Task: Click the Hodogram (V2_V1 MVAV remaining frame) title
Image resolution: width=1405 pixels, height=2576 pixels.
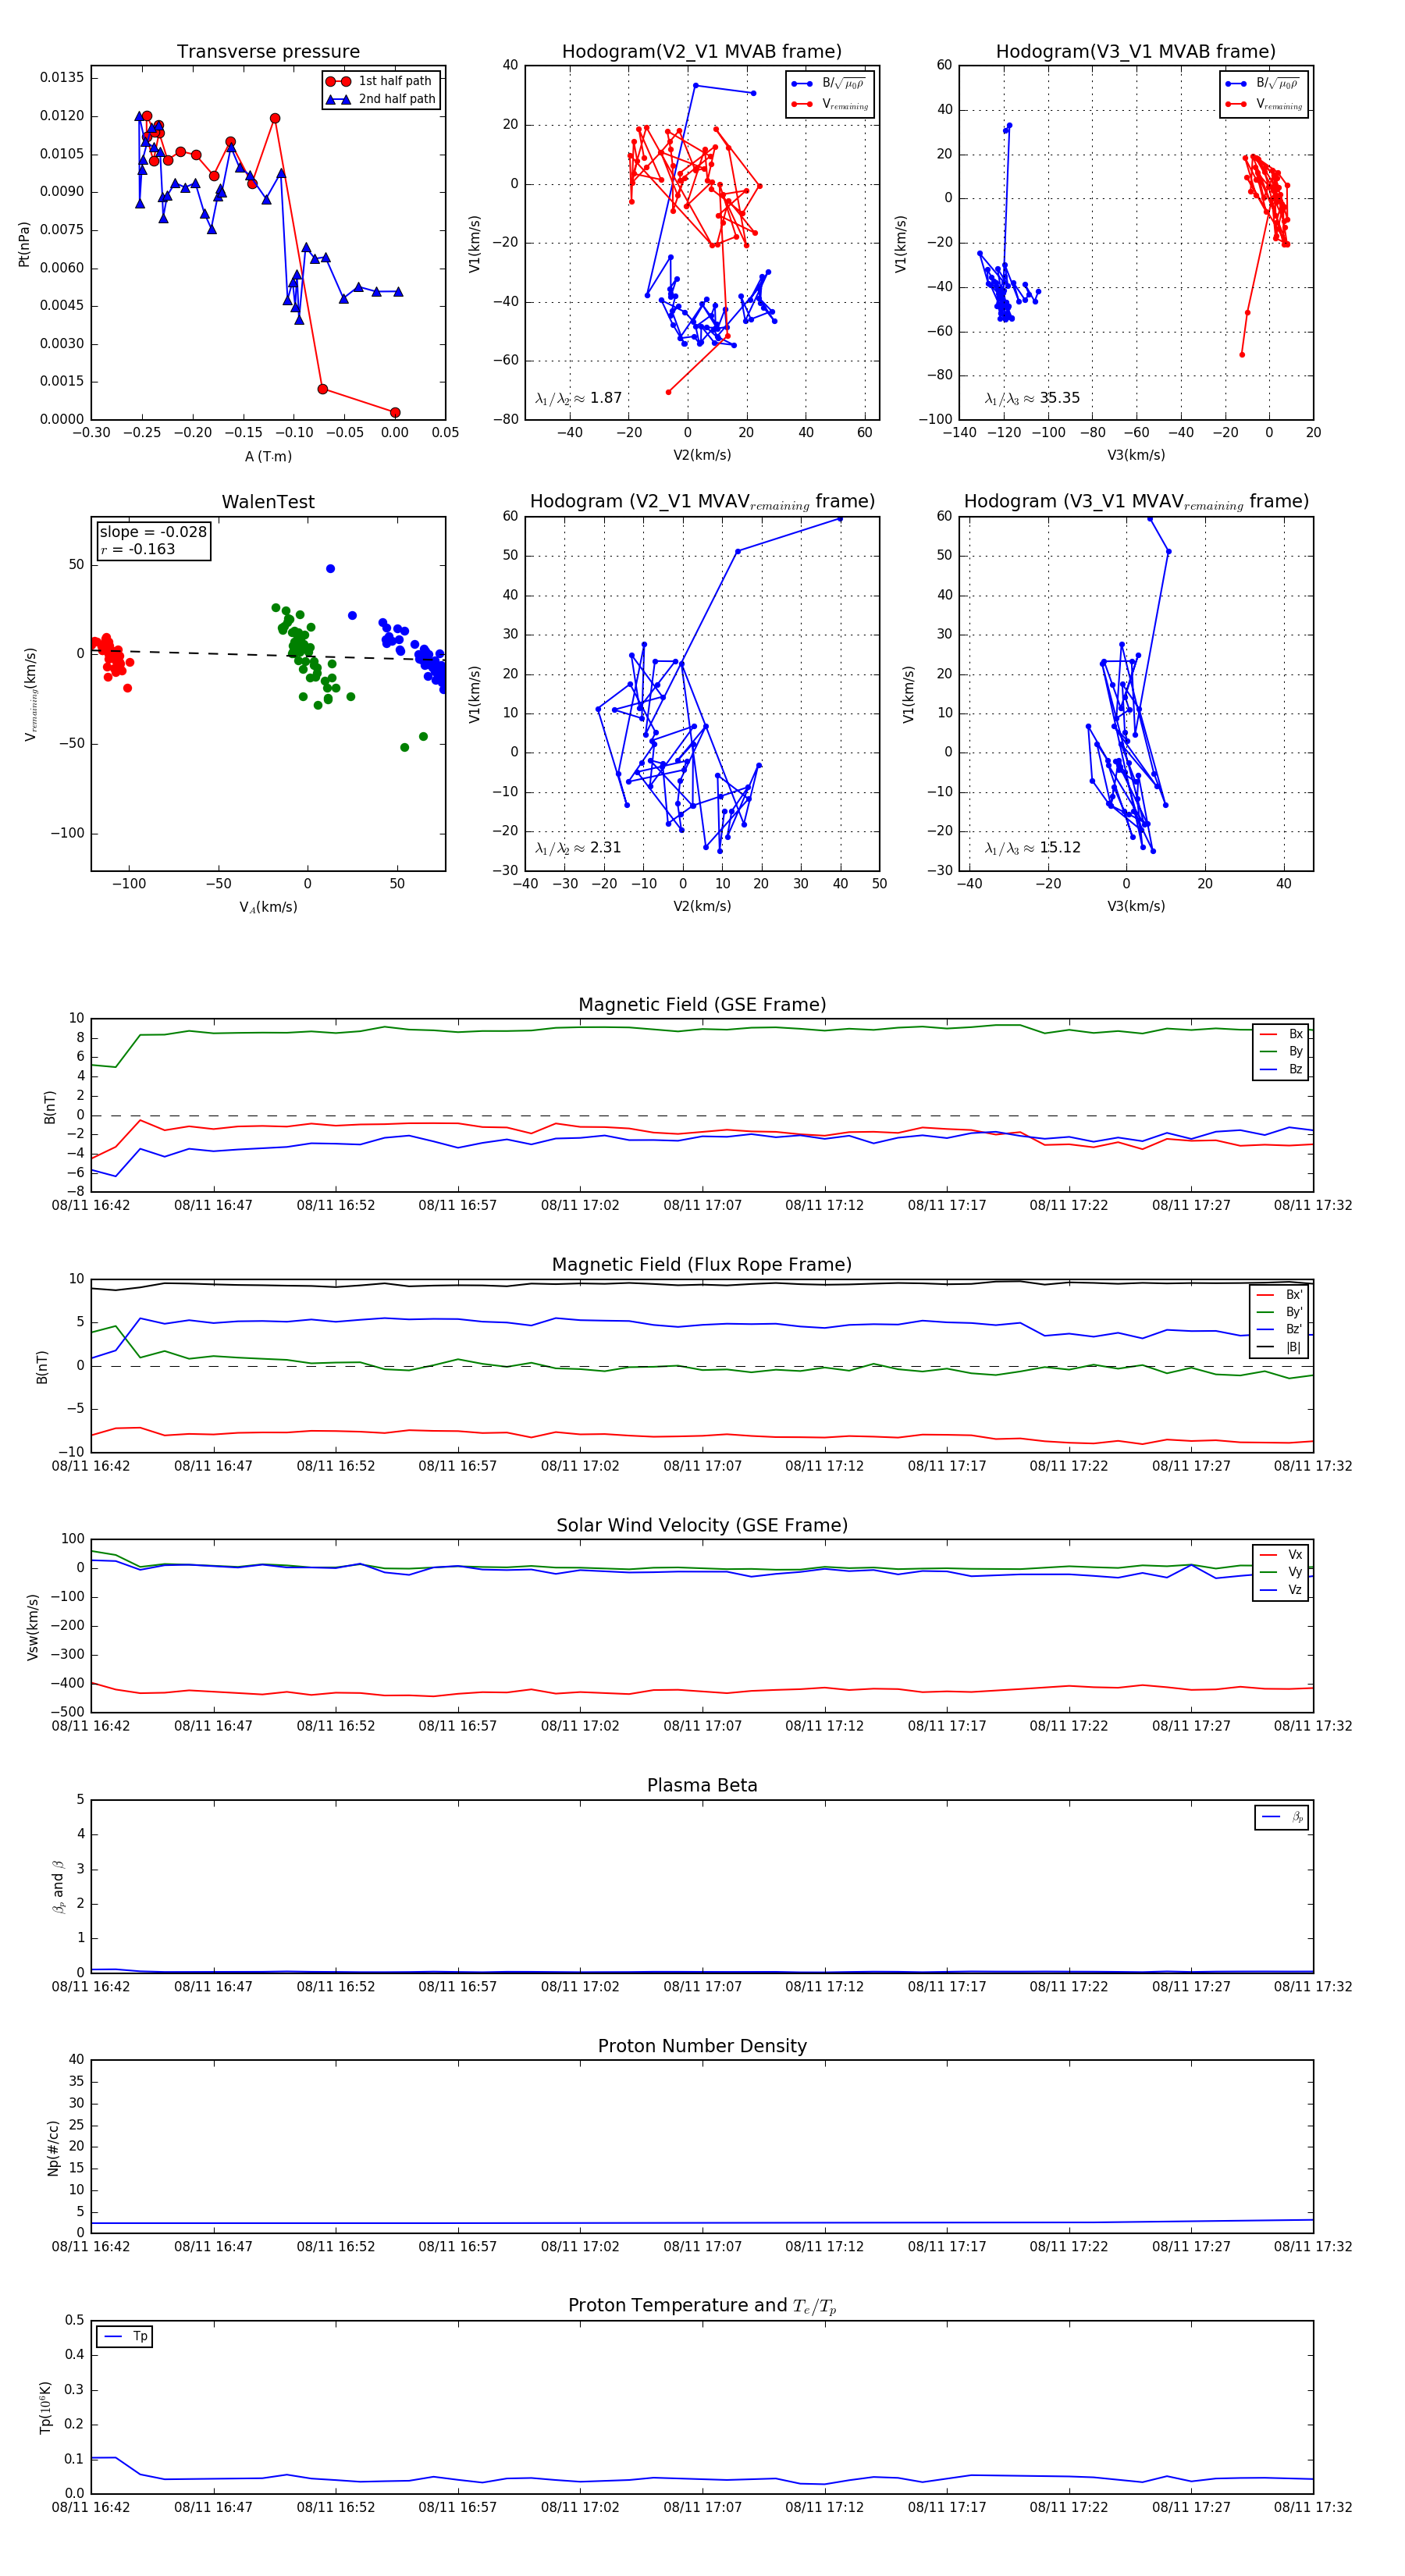Action: 702,502
